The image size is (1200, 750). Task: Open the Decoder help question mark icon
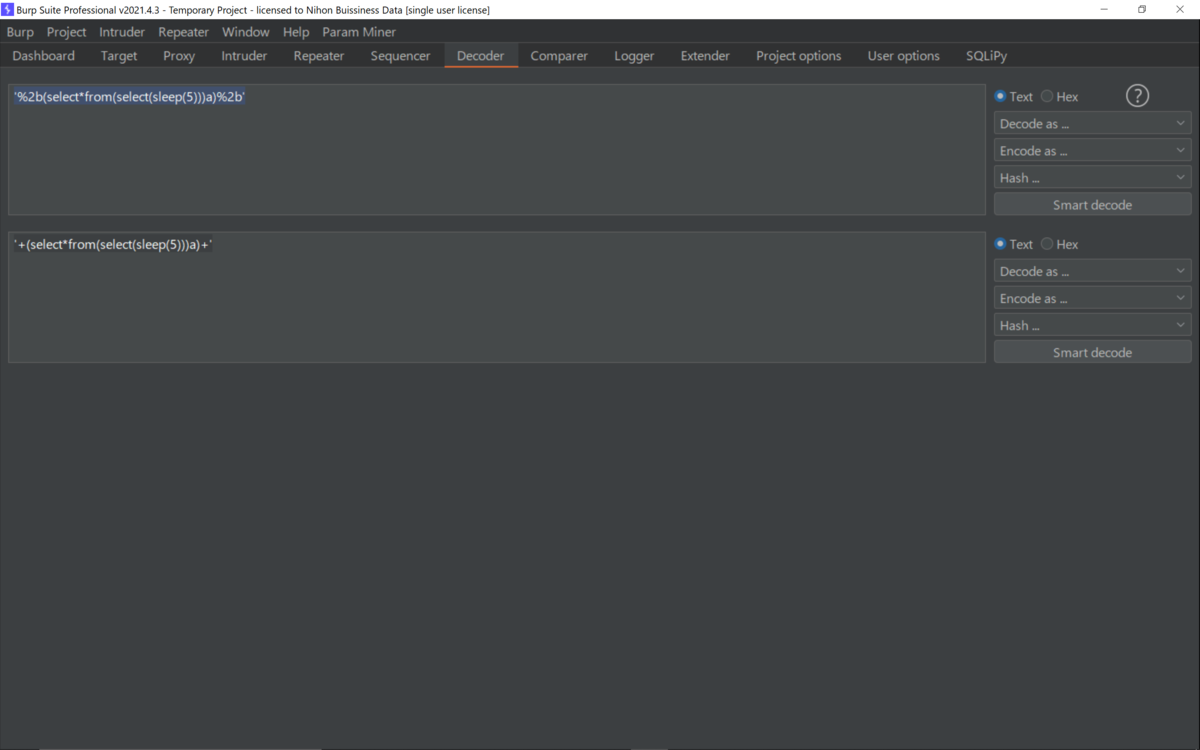click(1137, 96)
